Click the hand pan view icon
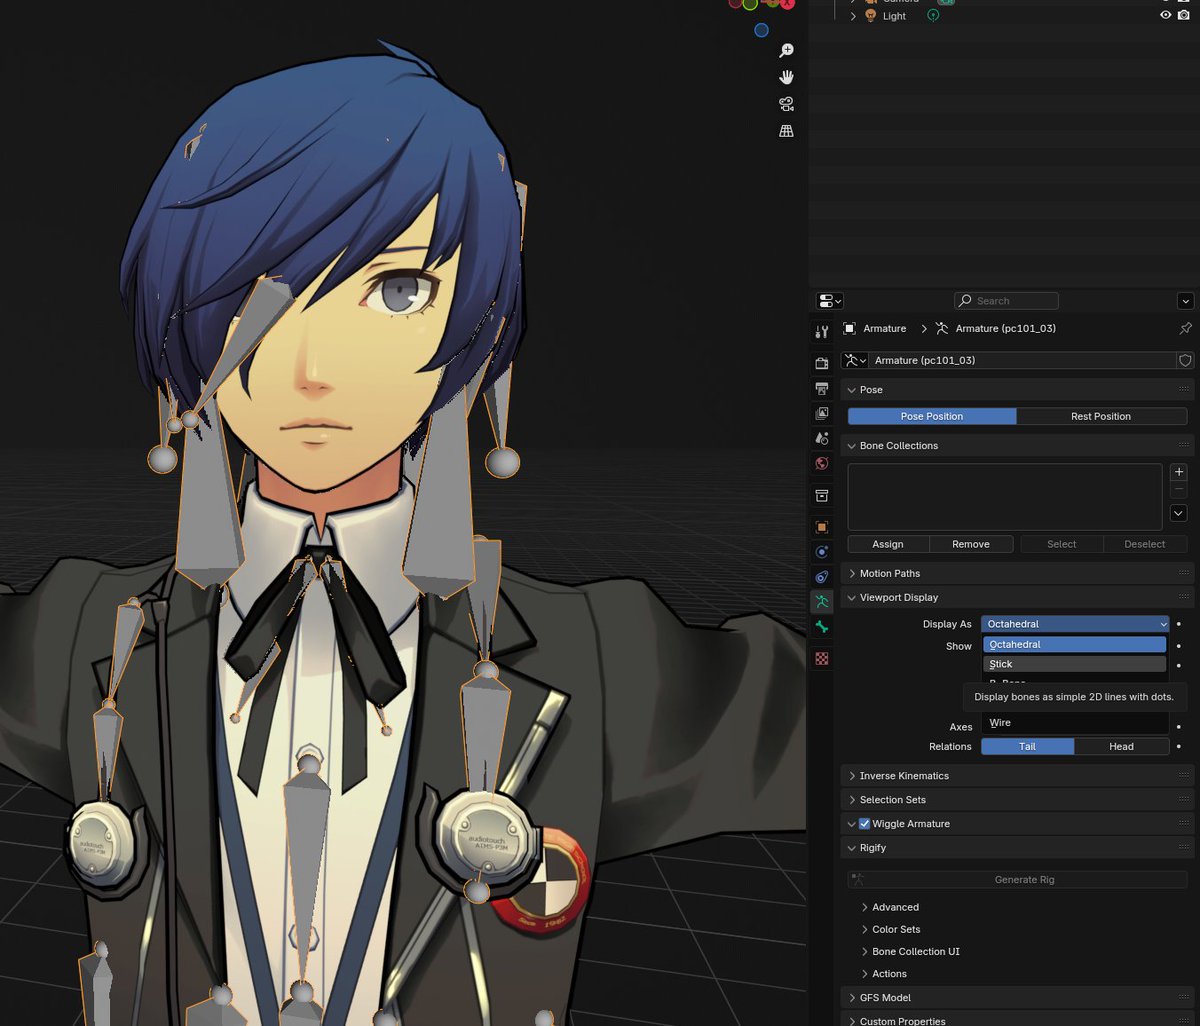Screen dimensions: 1200x1026 point(786,77)
